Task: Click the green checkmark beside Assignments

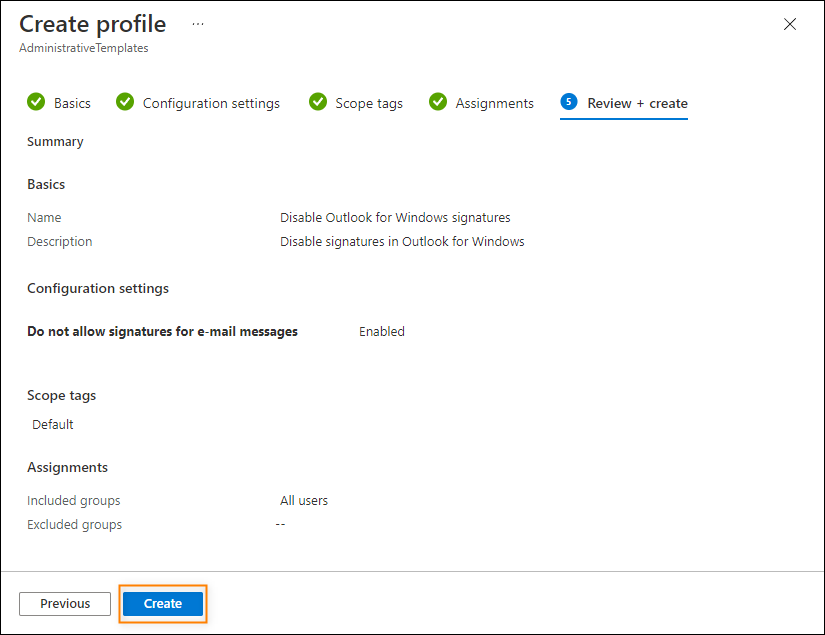Action: (x=438, y=102)
